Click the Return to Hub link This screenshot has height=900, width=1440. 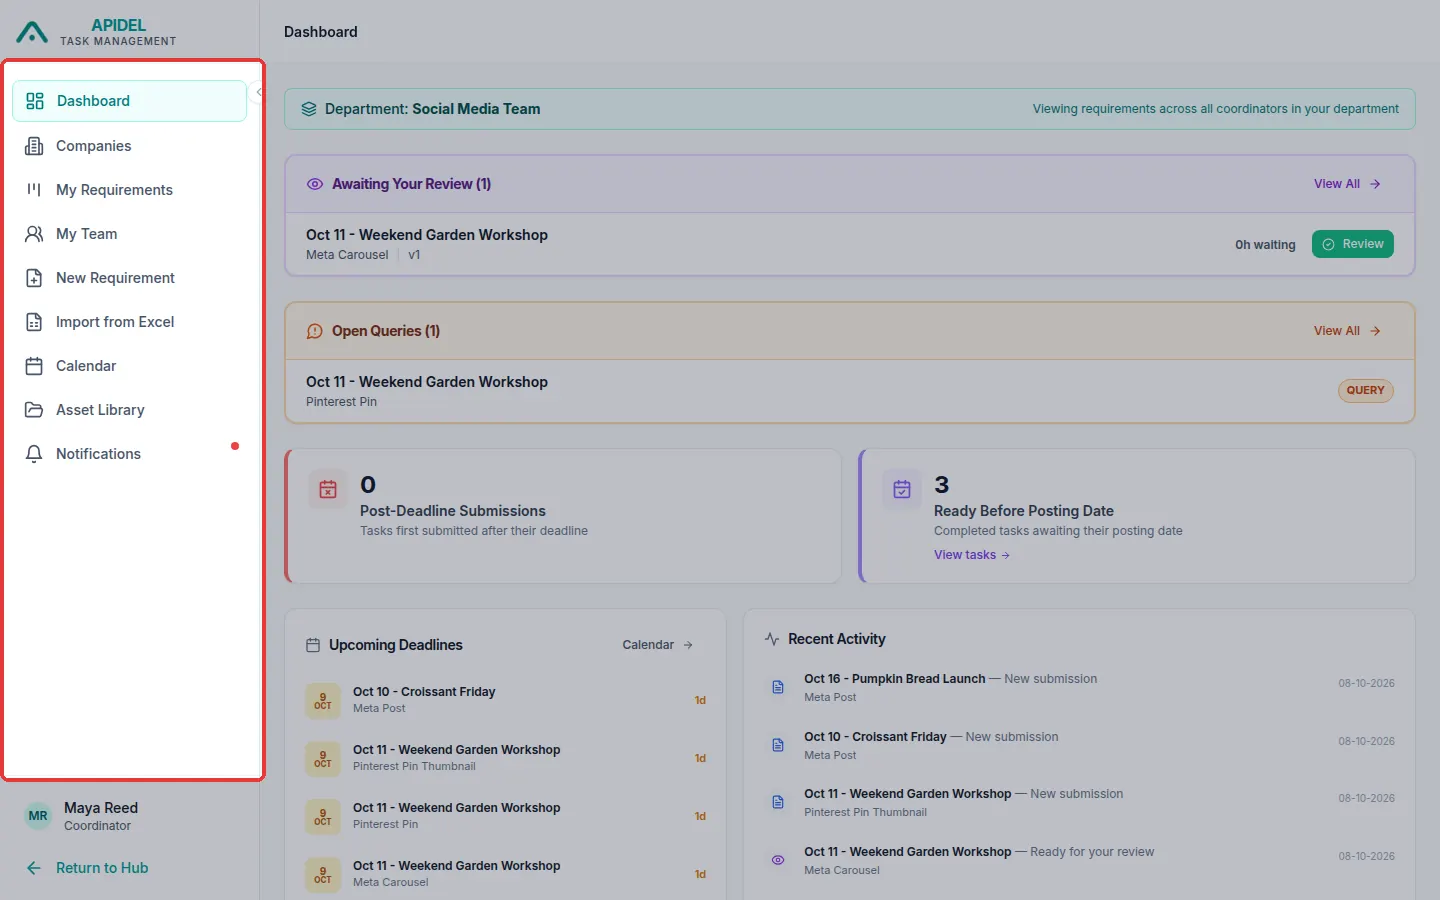pos(102,868)
